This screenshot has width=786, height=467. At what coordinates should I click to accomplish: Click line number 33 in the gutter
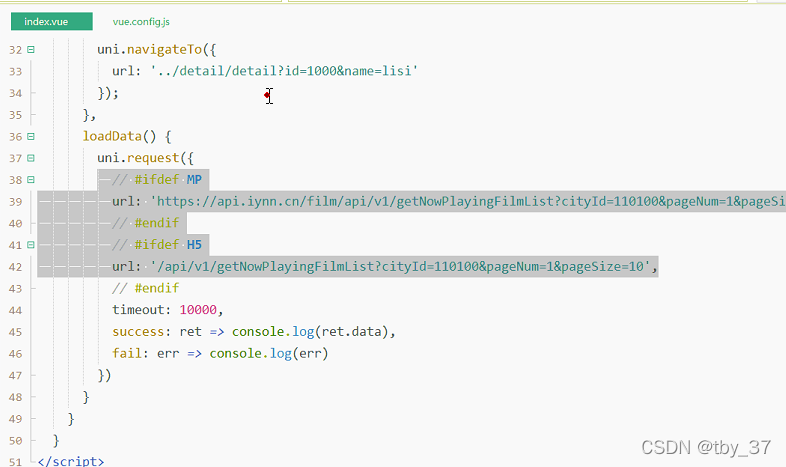[16, 72]
